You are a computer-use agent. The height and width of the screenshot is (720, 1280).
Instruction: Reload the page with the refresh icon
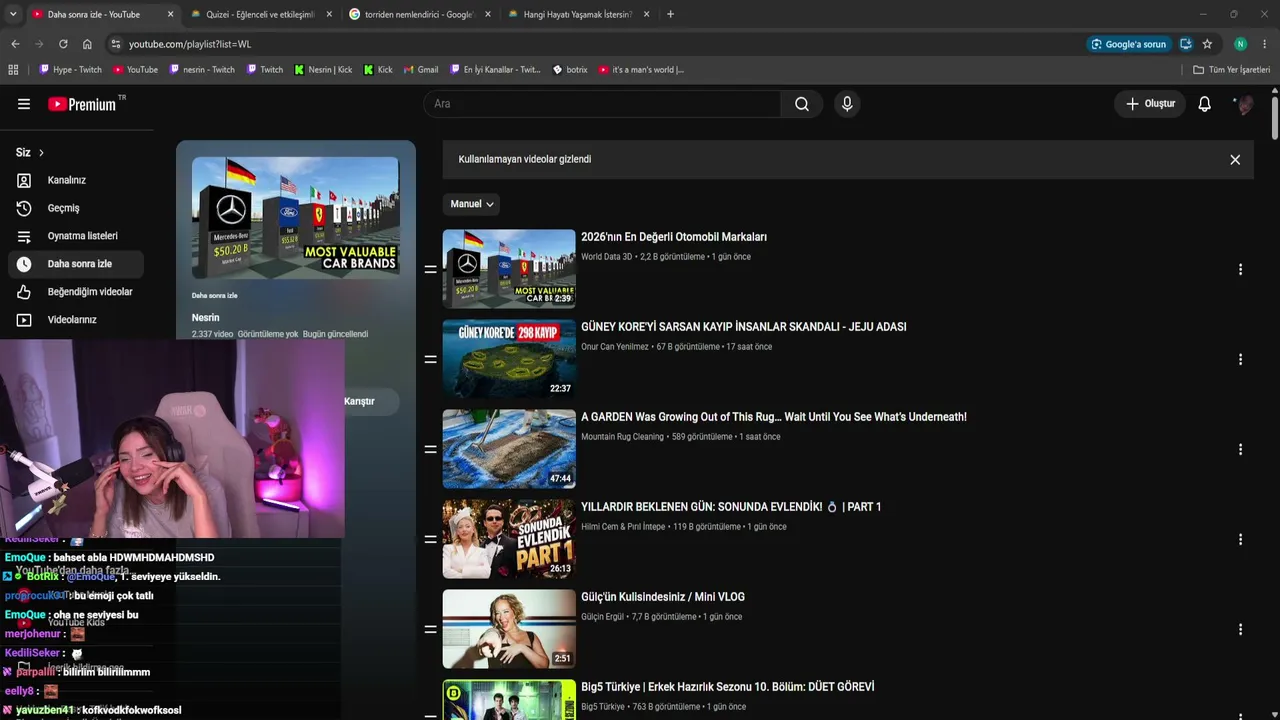63,44
